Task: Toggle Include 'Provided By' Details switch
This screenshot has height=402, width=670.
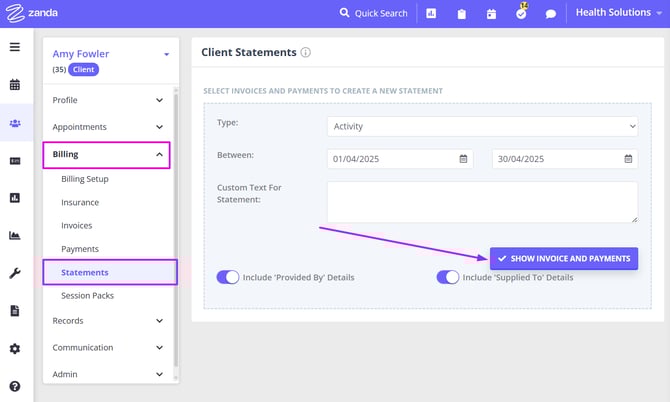Action: click(228, 277)
